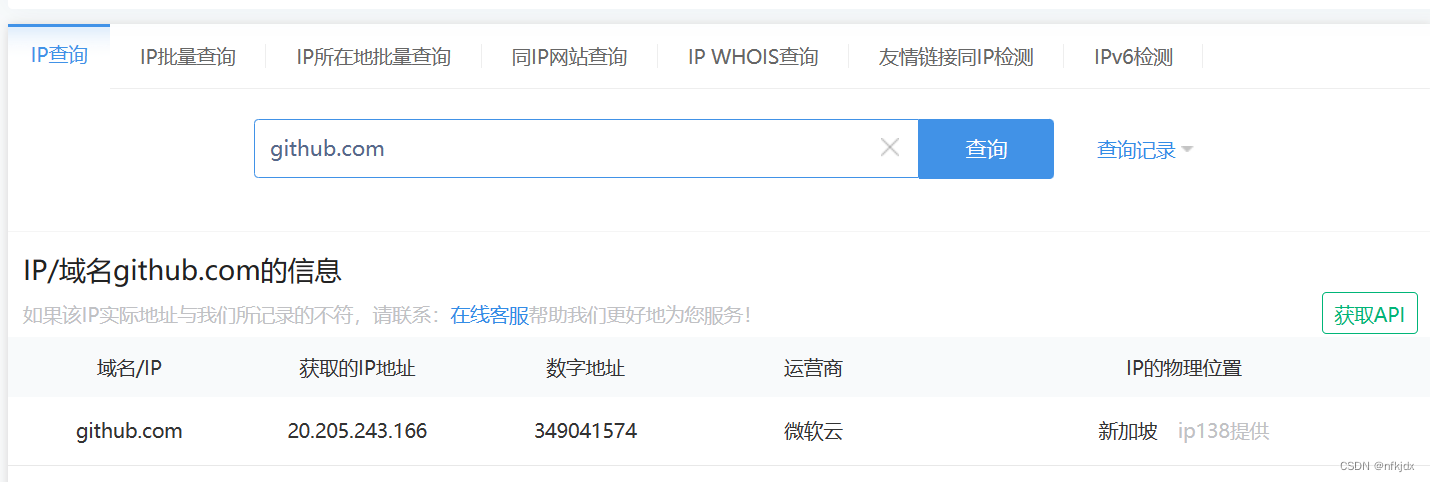The width and height of the screenshot is (1430, 482).
Task: Switch to 友情链接同IP检测 tab
Action: (x=956, y=57)
